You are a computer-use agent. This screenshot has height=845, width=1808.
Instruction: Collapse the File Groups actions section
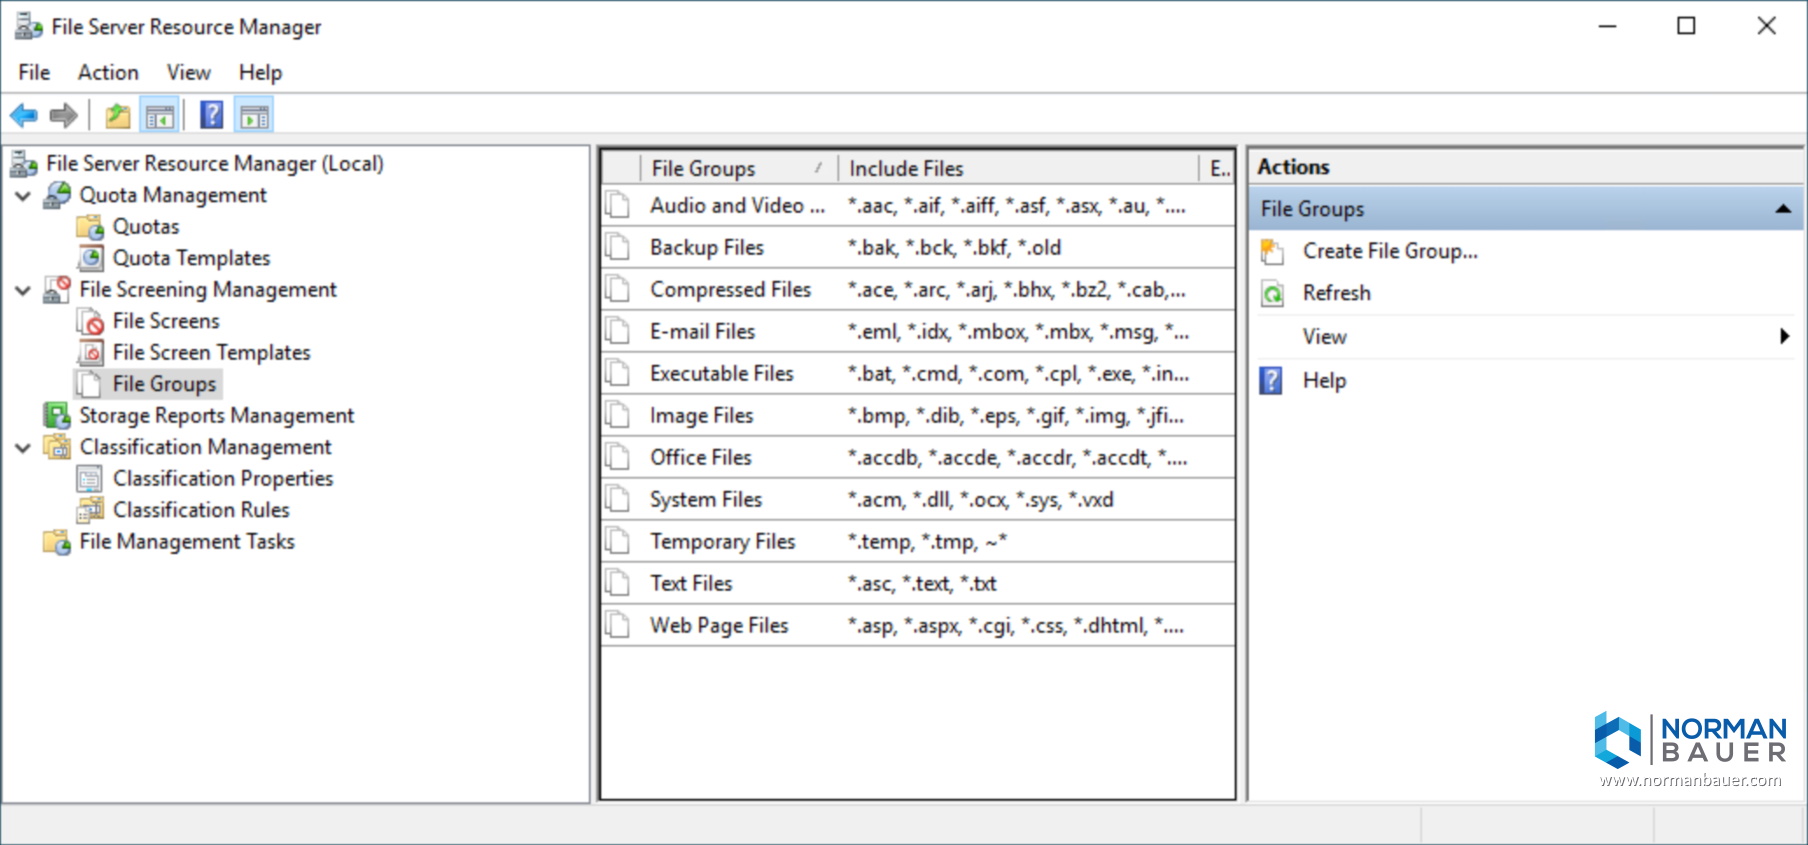click(x=1781, y=209)
